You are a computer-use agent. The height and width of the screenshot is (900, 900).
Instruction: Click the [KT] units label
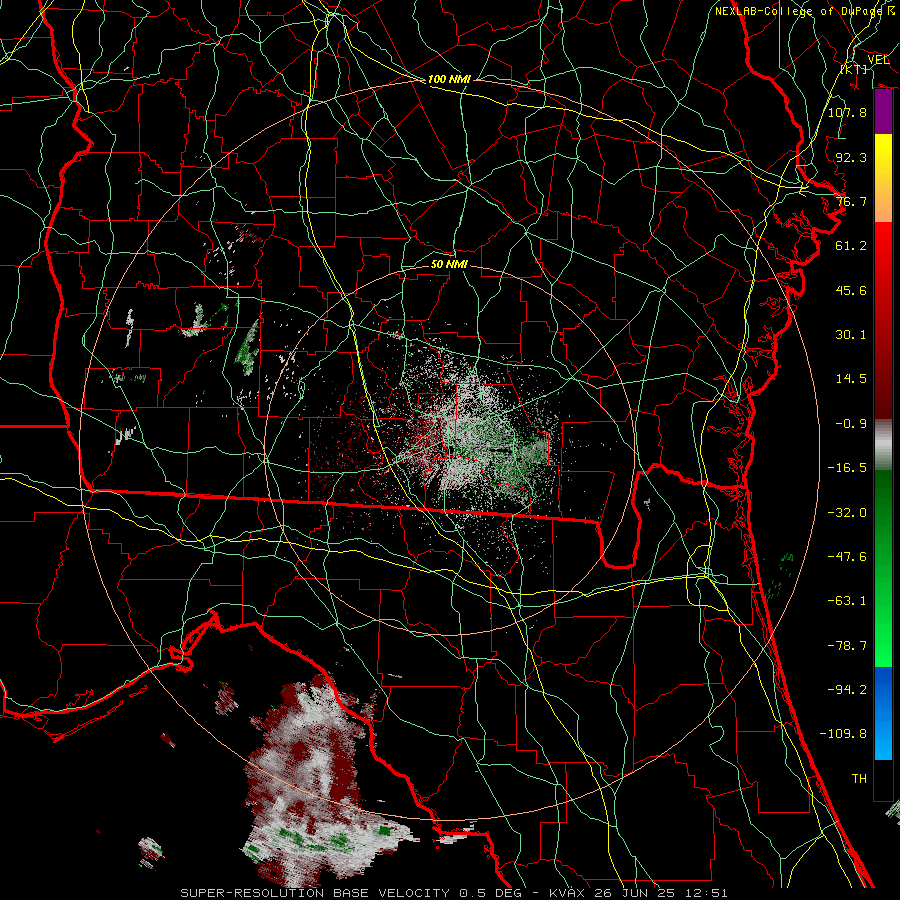(854, 69)
